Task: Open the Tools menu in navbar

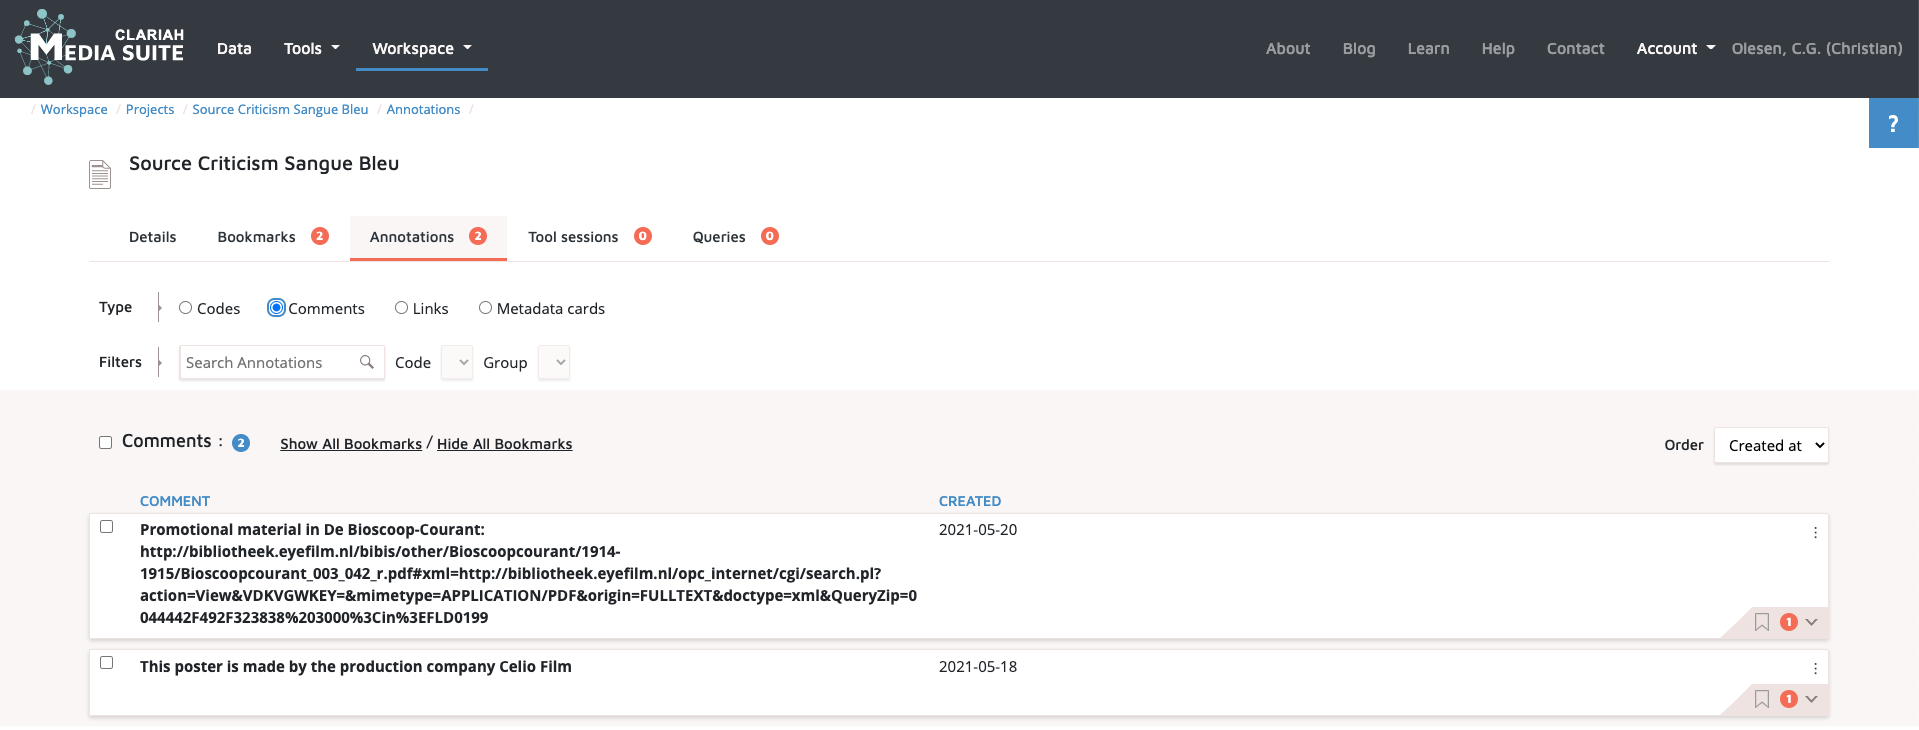Action: coord(311,48)
